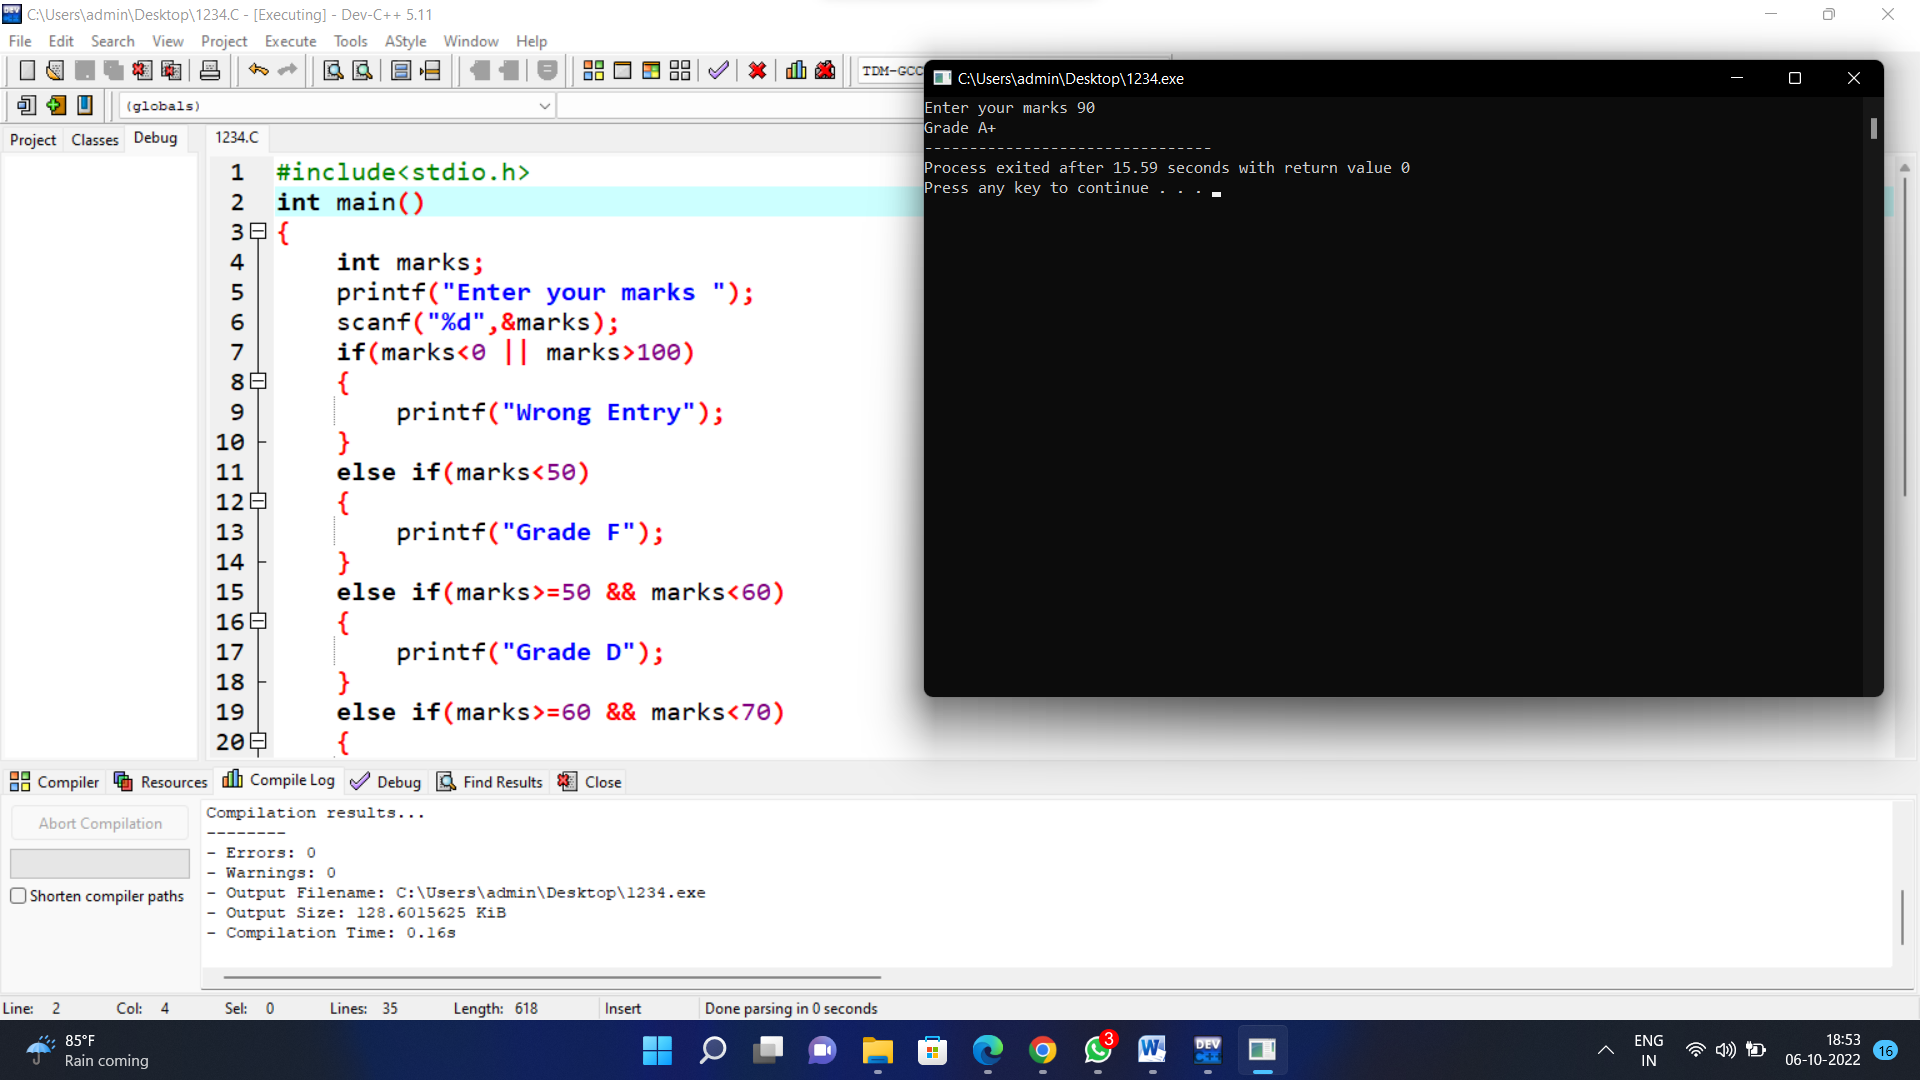Viewport: 1920px width, 1080px height.
Task: Switch to the Debug tab at the bottom
Action: click(x=396, y=781)
